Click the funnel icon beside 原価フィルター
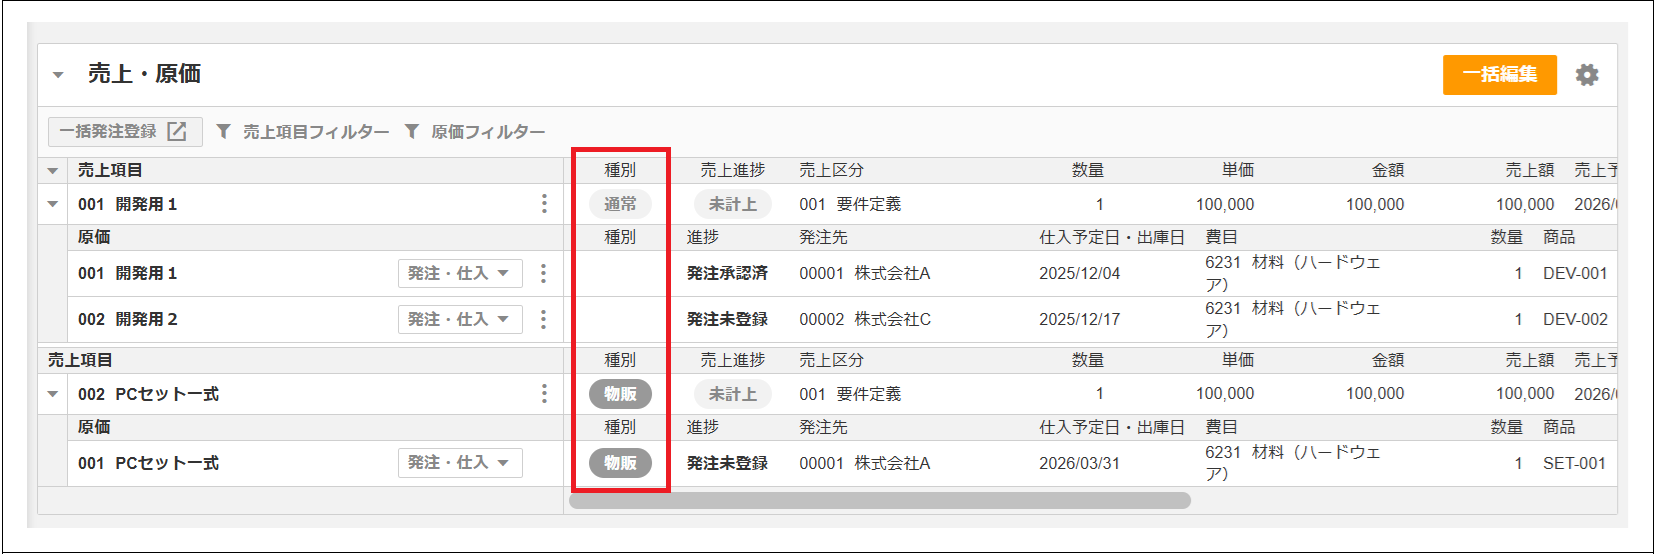The image size is (1657, 554). click(x=412, y=132)
